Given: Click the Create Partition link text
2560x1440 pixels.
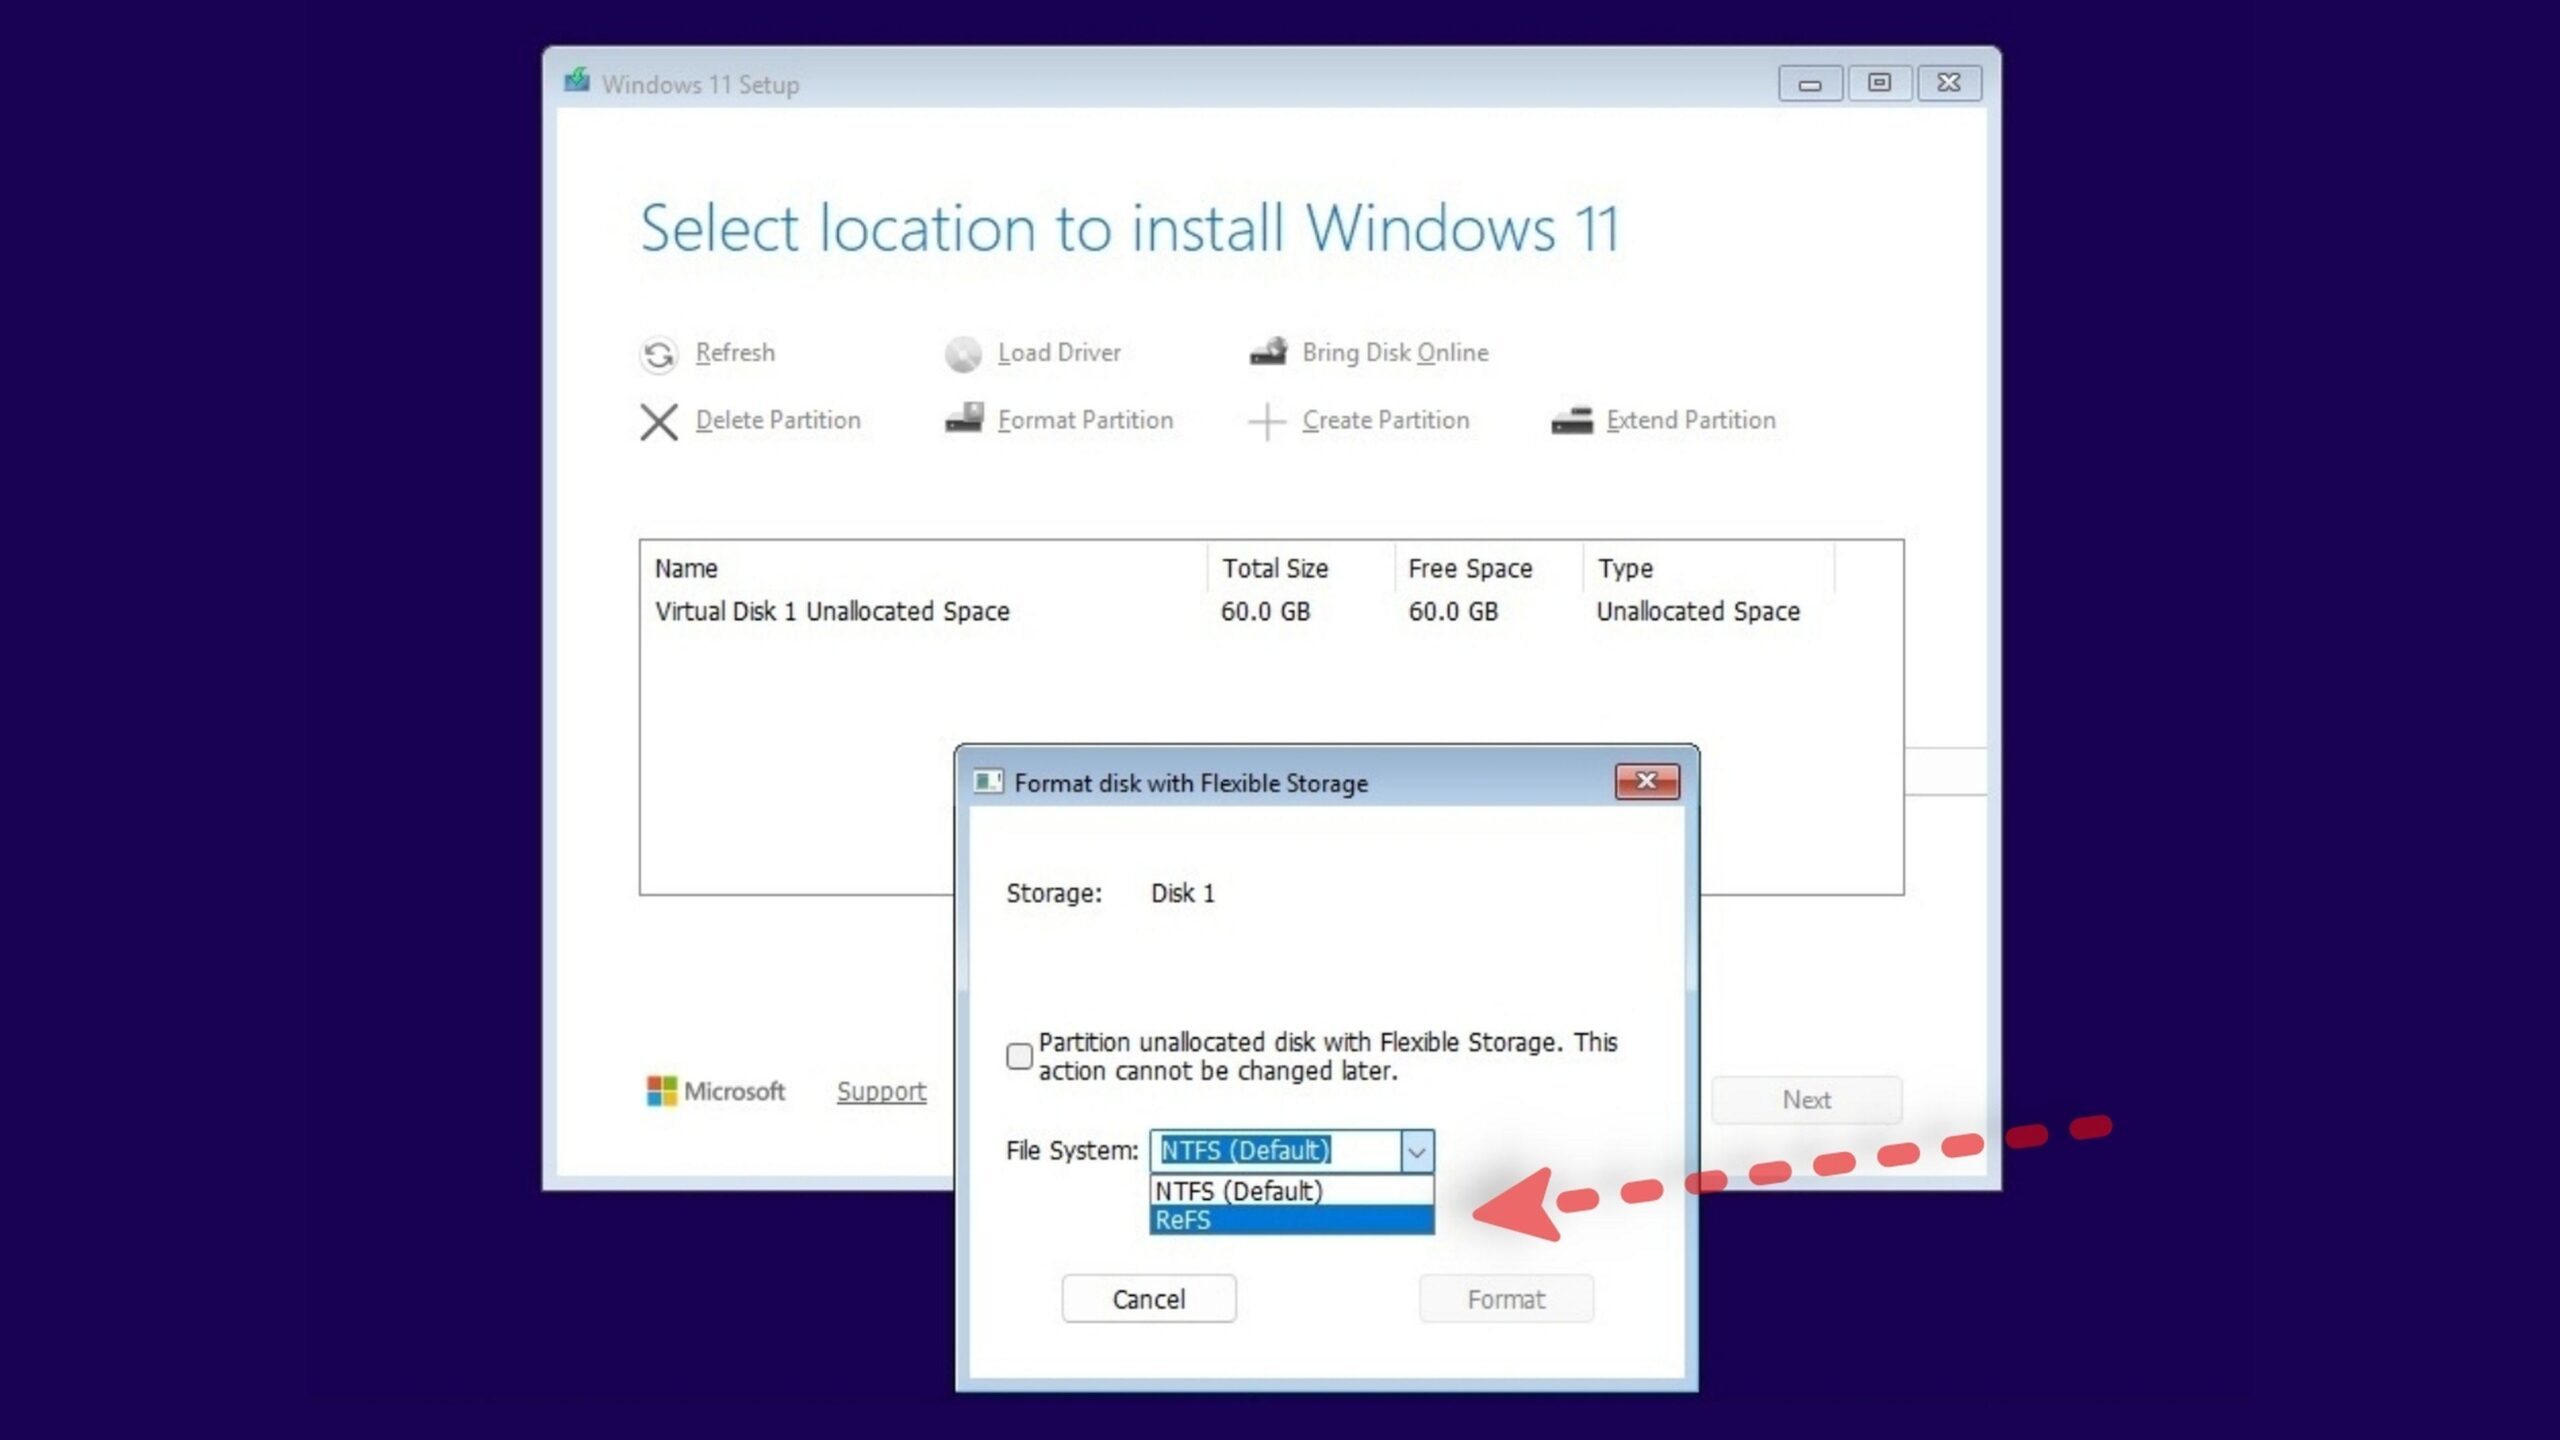Looking at the screenshot, I should pos(1385,420).
